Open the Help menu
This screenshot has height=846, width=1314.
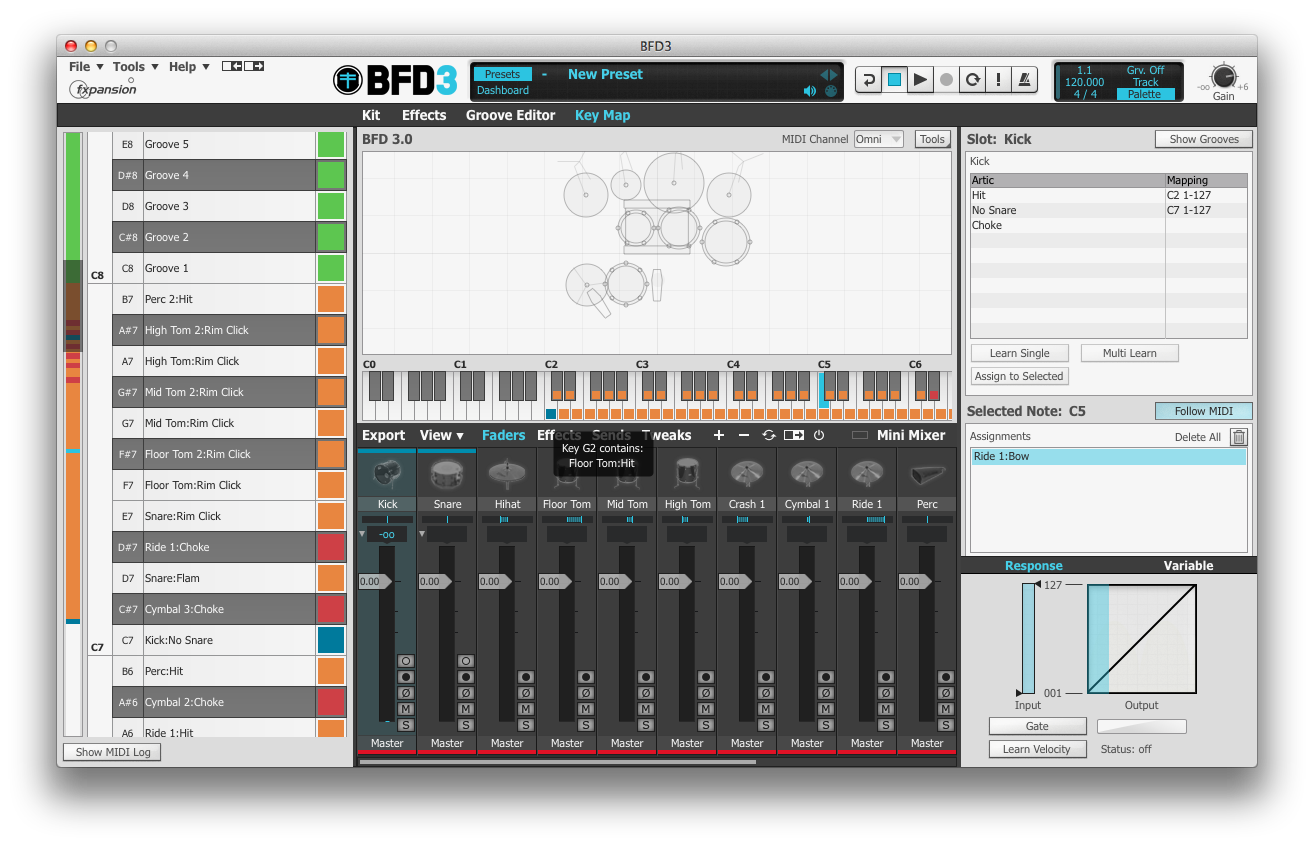189,67
